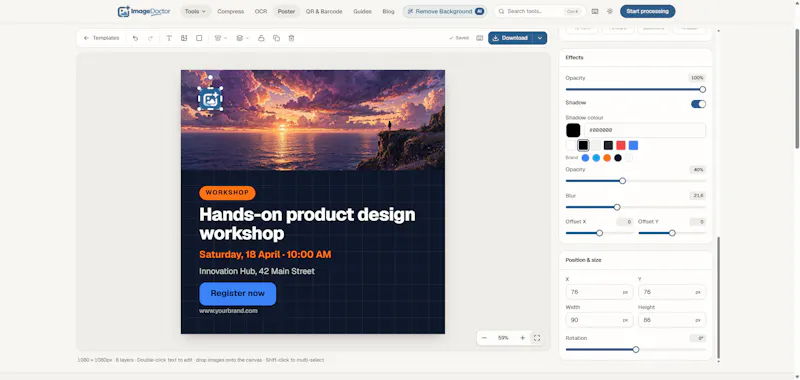Click the Offset Y slider handle
Screen dimensions: 800x380
(x=672, y=233)
